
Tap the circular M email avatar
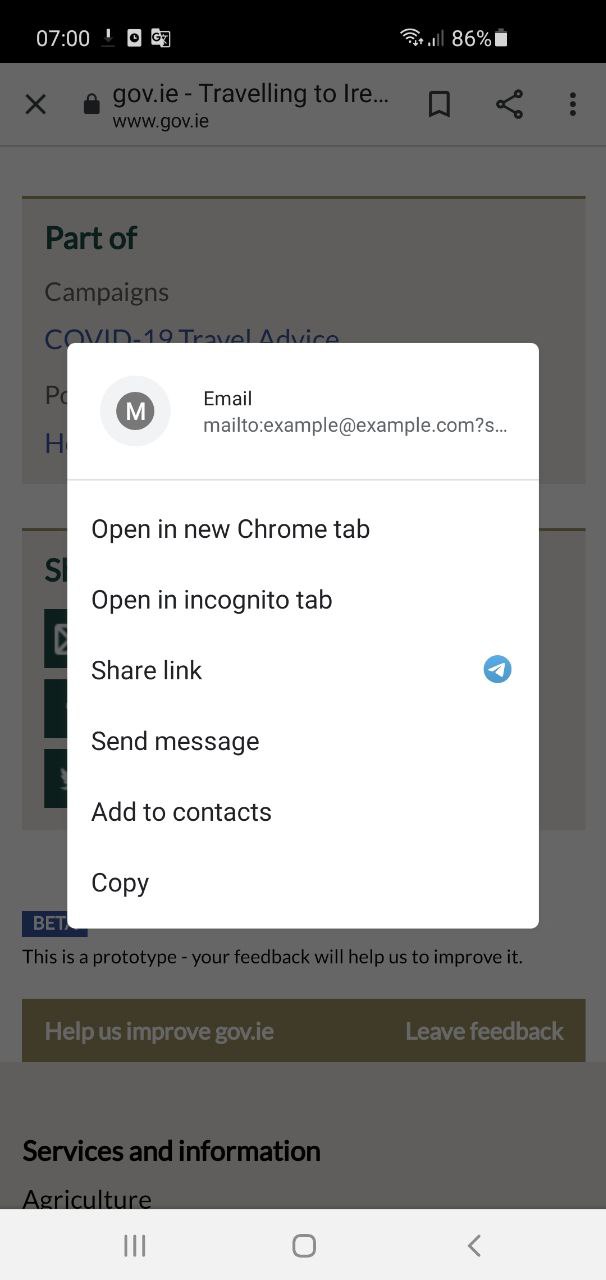click(x=135, y=411)
